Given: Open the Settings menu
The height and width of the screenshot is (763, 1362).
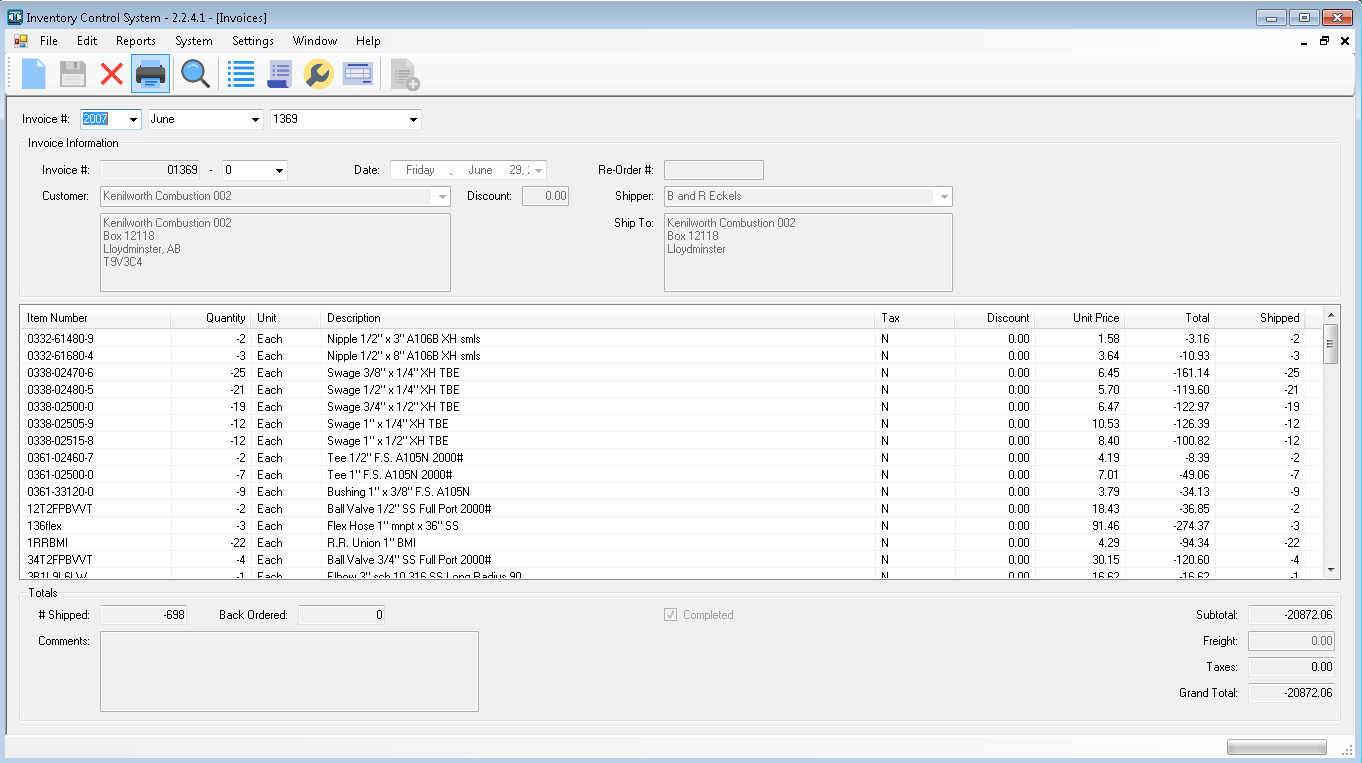Looking at the screenshot, I should (252, 41).
